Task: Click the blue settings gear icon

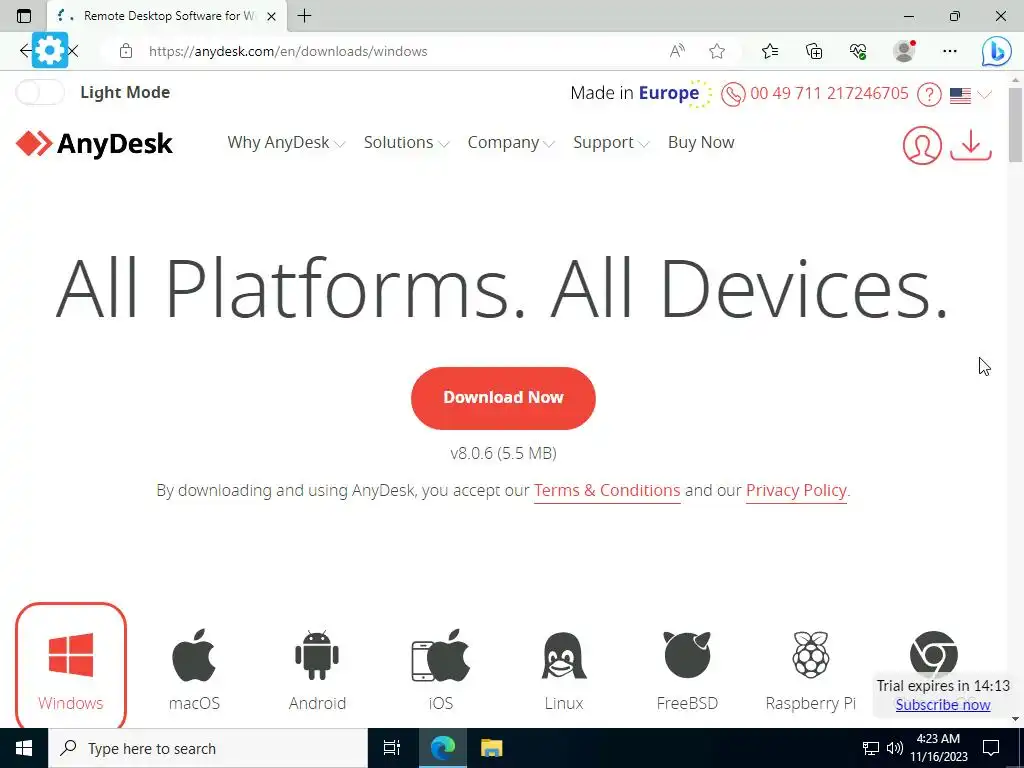Action: 50,50
